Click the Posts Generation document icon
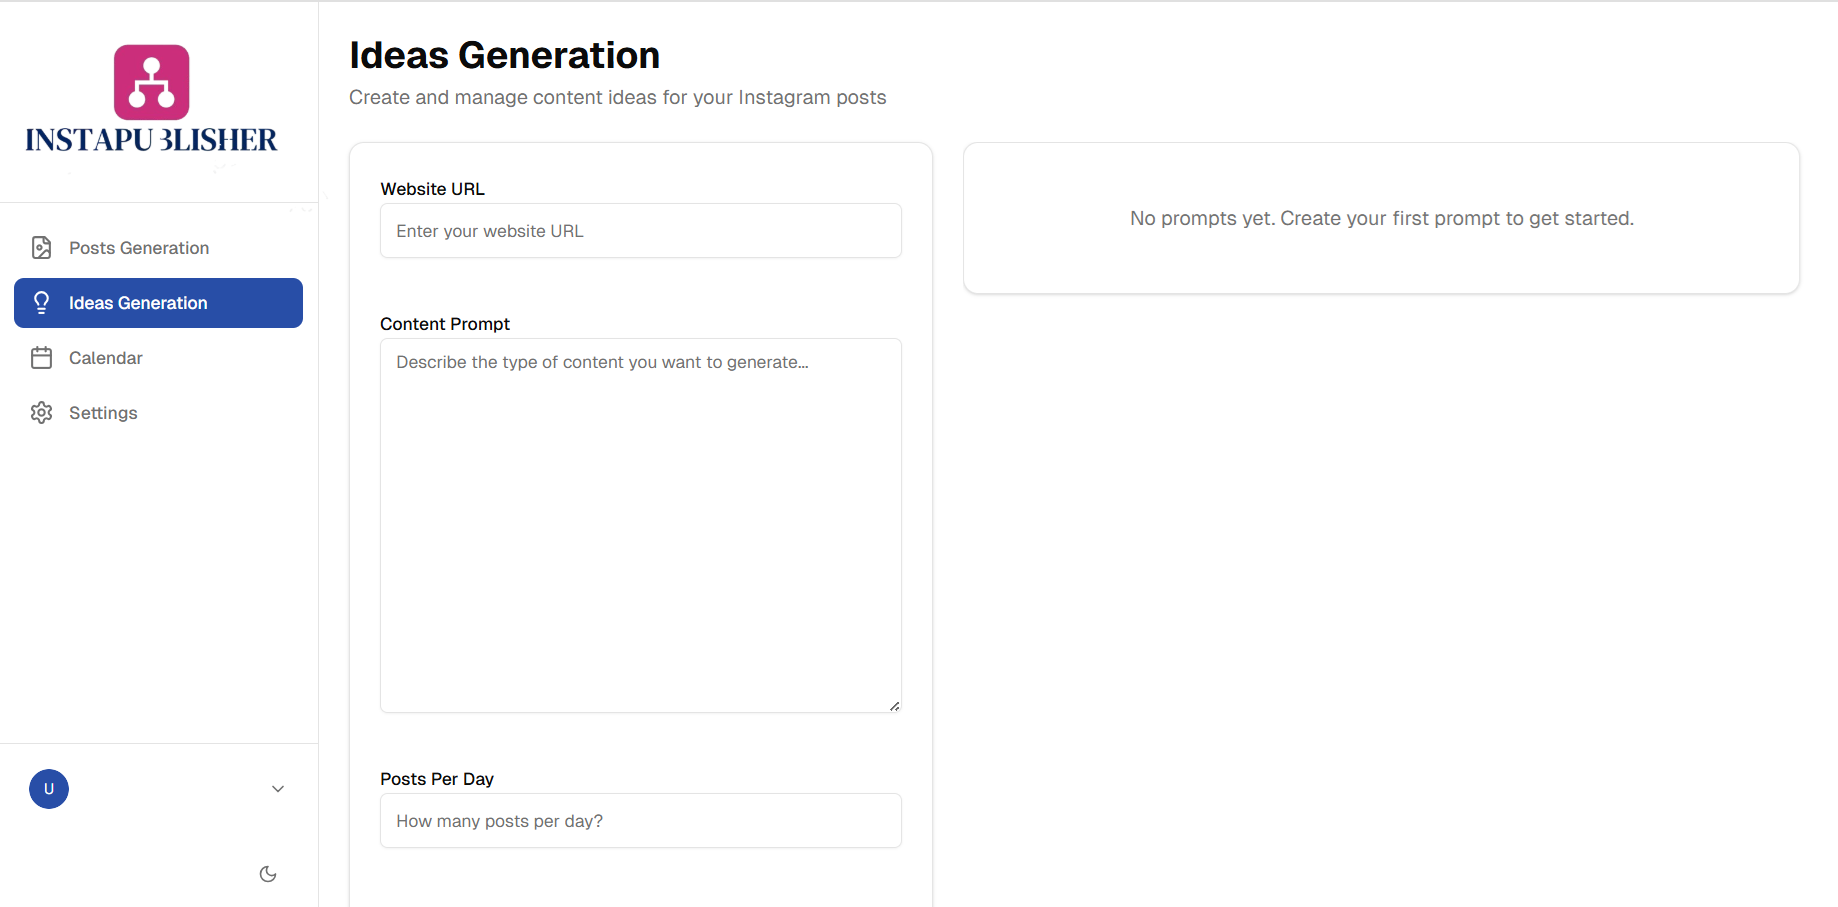The height and width of the screenshot is (907, 1838). (41, 248)
